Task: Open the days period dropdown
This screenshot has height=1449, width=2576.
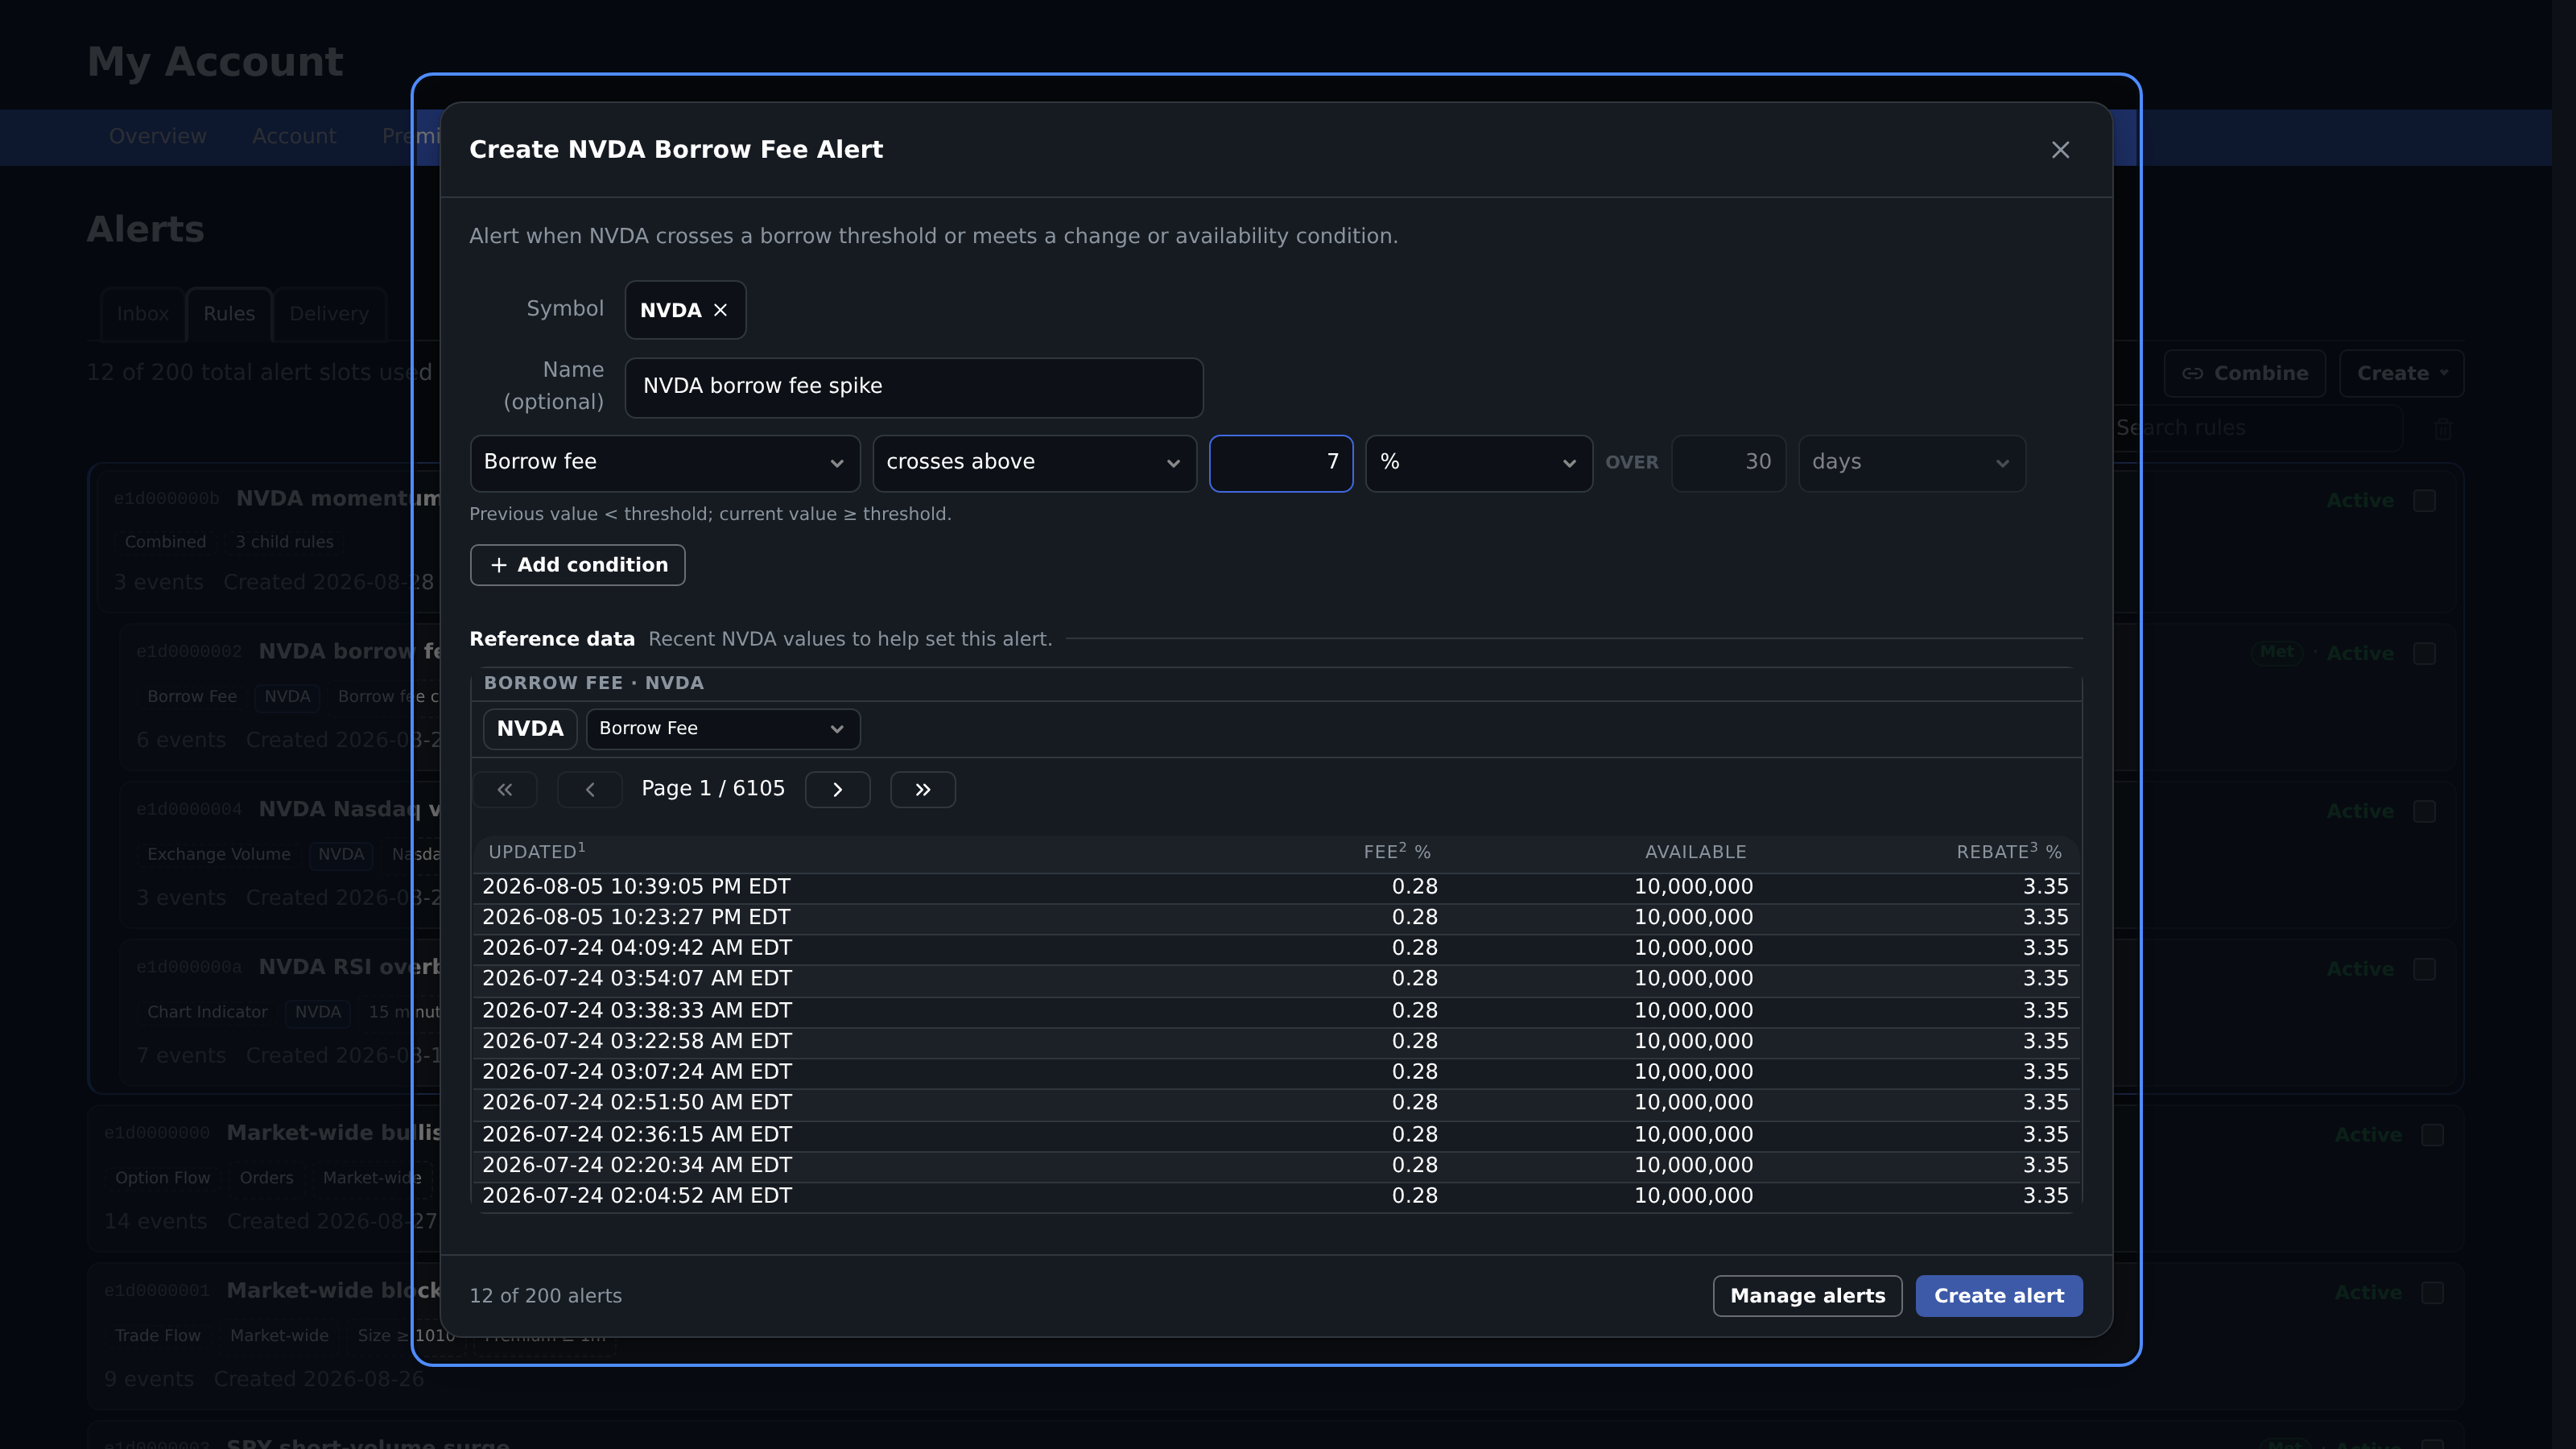Action: [1912, 462]
